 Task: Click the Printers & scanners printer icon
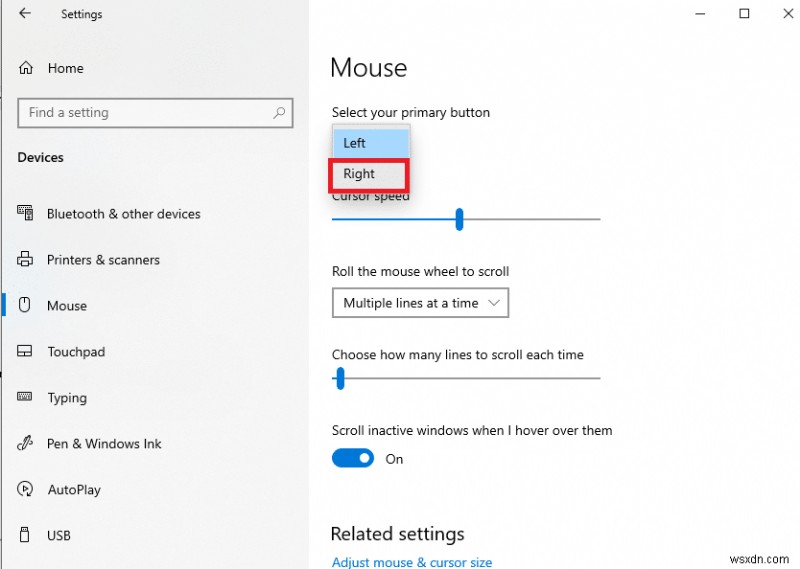click(25, 259)
